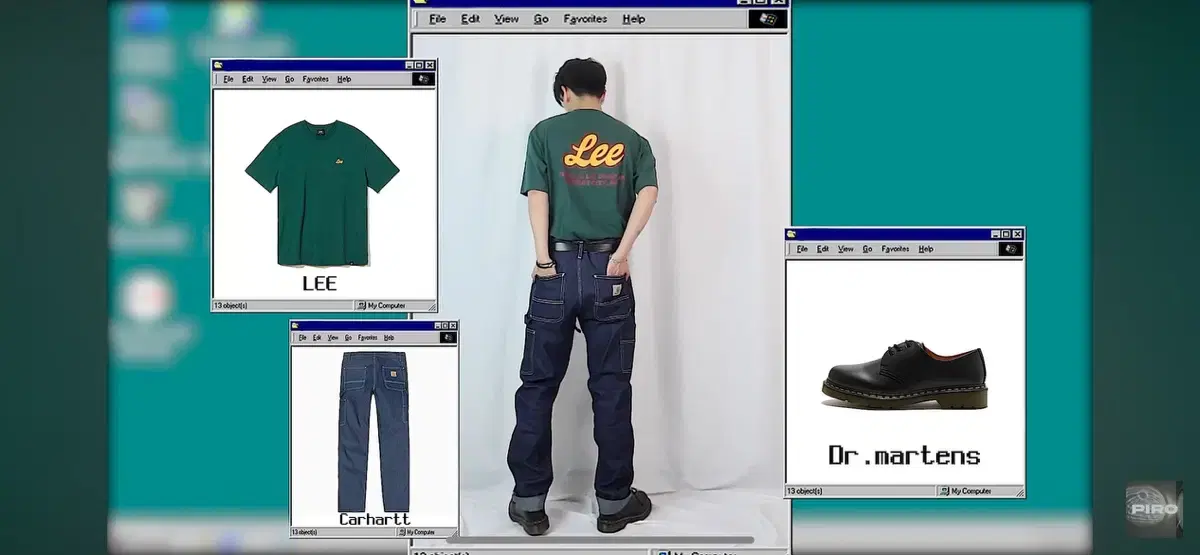This screenshot has width=1200, height=555.
Task: Click '13 object(s)' text in LEE window status bar
Action: [229, 306]
